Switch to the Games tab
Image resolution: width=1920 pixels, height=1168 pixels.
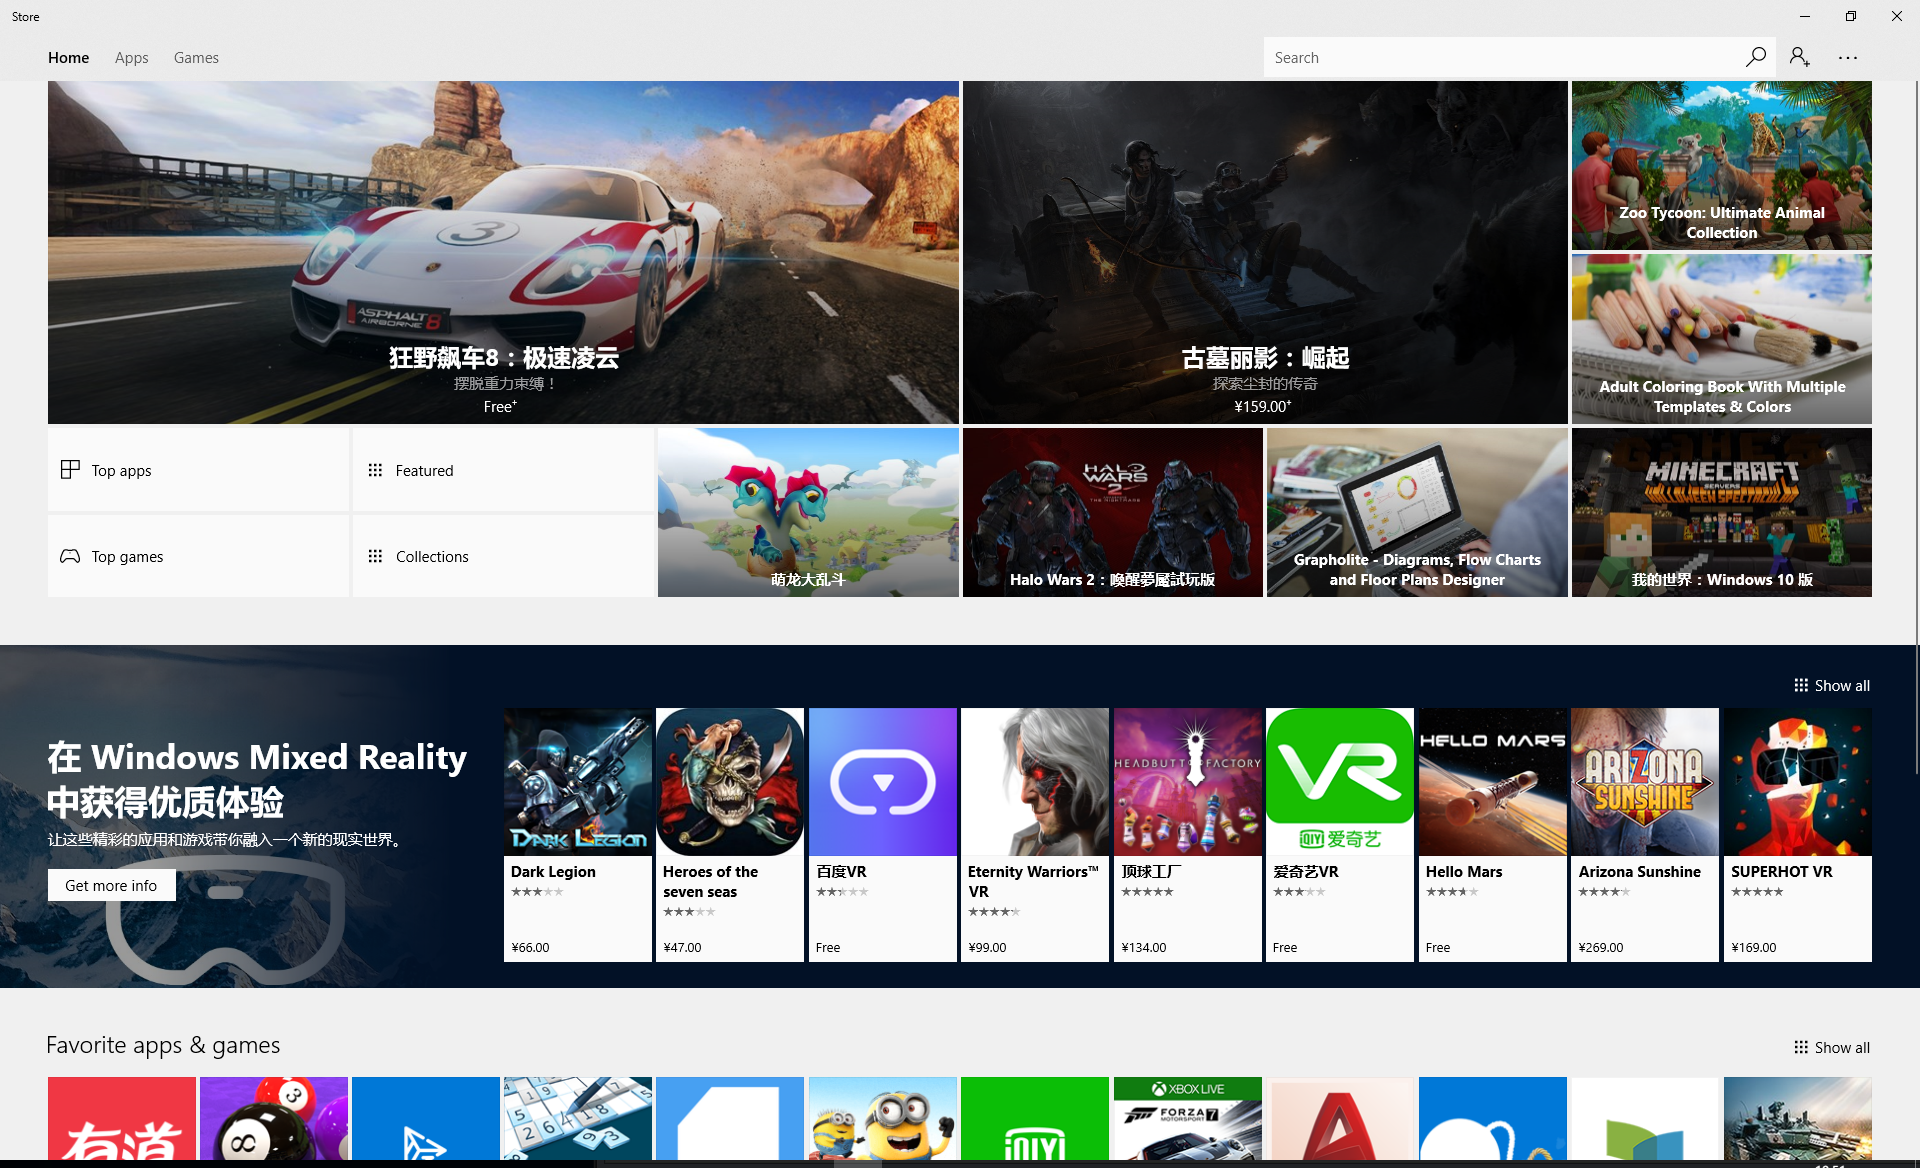click(196, 58)
